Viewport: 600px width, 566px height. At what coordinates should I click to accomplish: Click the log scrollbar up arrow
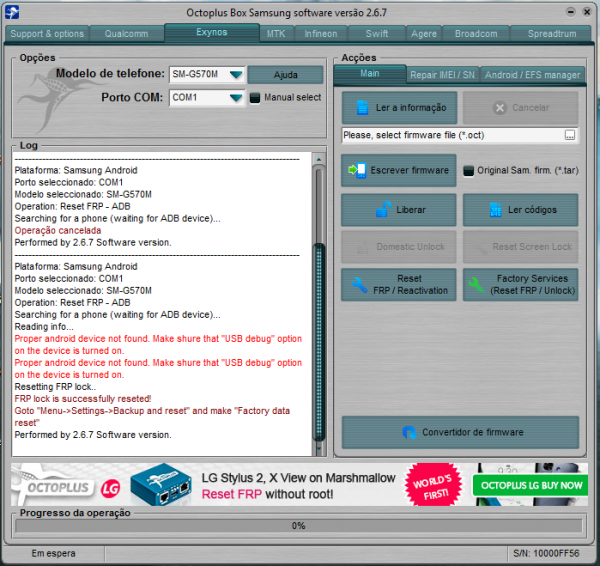(x=319, y=159)
